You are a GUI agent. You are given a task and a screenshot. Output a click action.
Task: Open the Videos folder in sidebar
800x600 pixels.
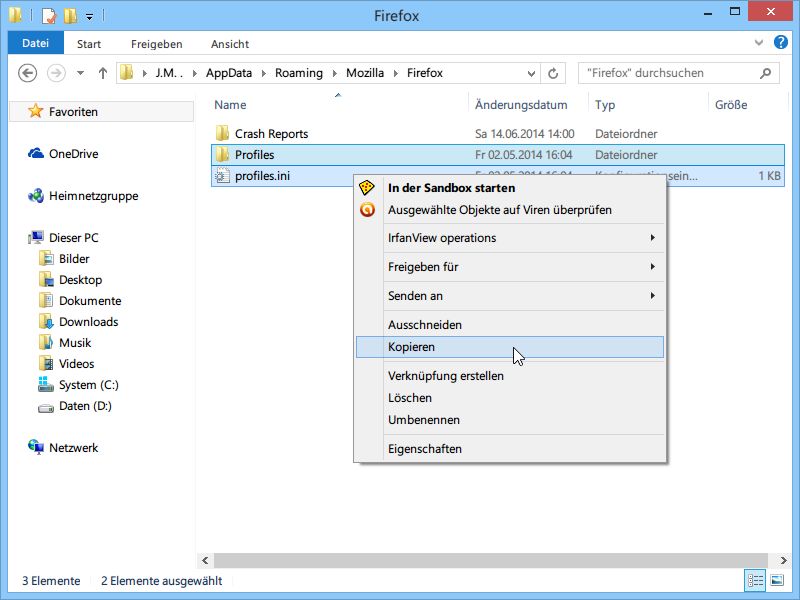pos(77,363)
